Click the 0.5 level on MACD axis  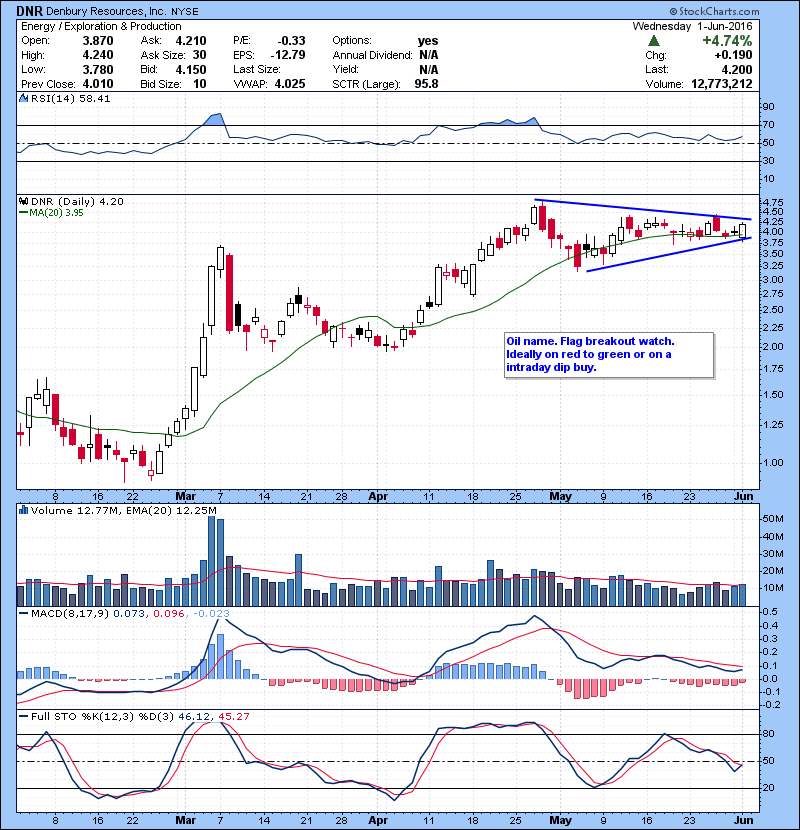coord(770,612)
